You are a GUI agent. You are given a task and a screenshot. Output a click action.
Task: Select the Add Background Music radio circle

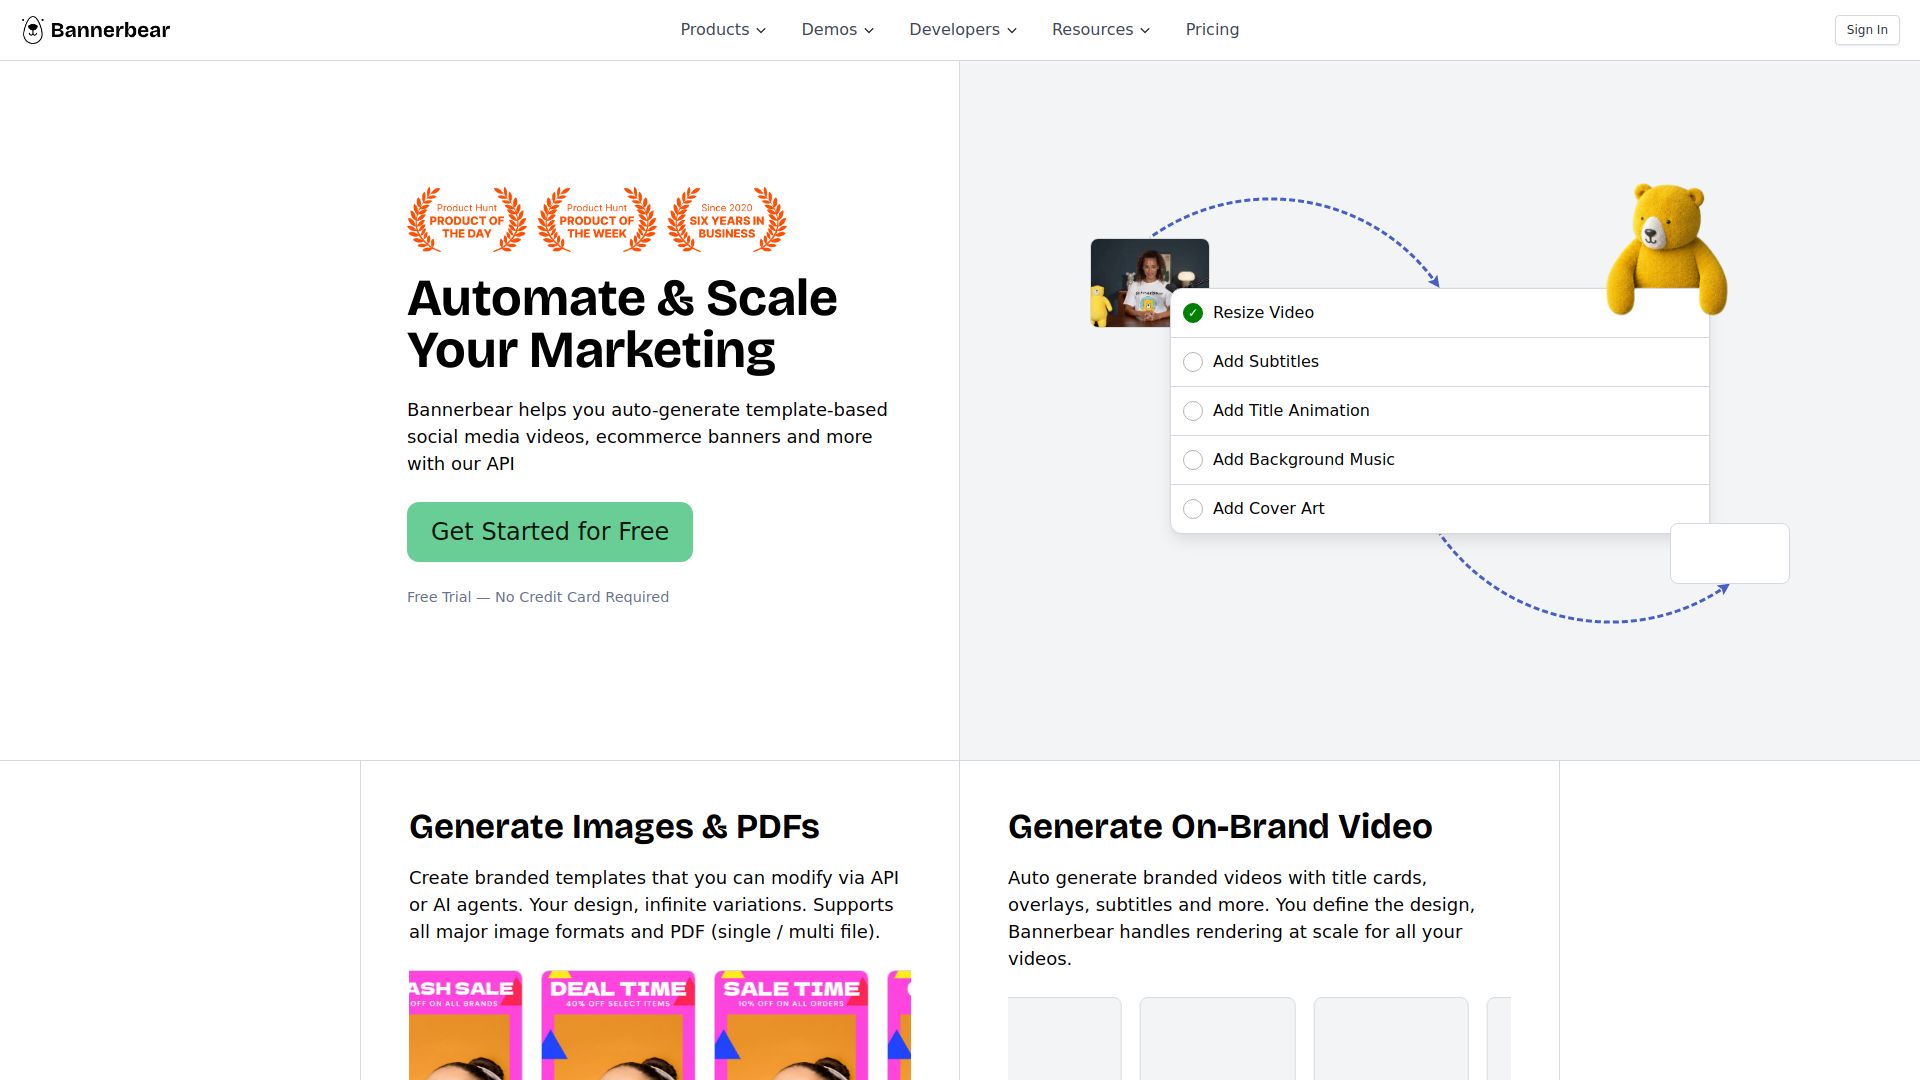point(1193,460)
